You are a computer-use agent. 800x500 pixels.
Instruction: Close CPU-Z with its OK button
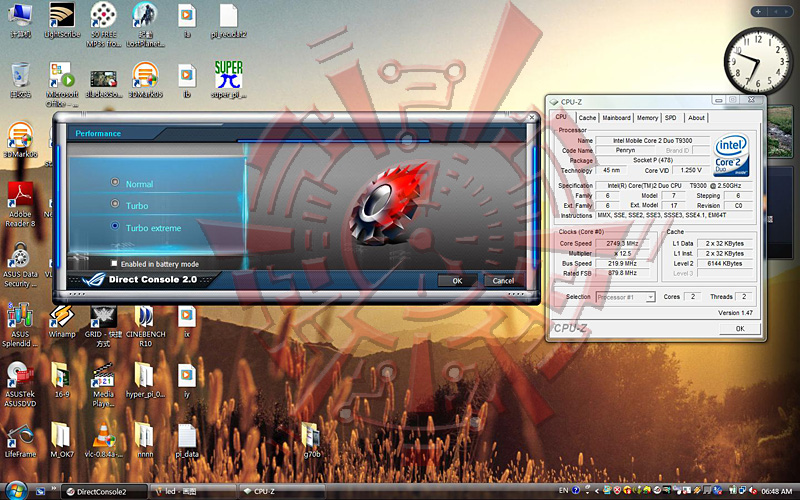[740, 329]
